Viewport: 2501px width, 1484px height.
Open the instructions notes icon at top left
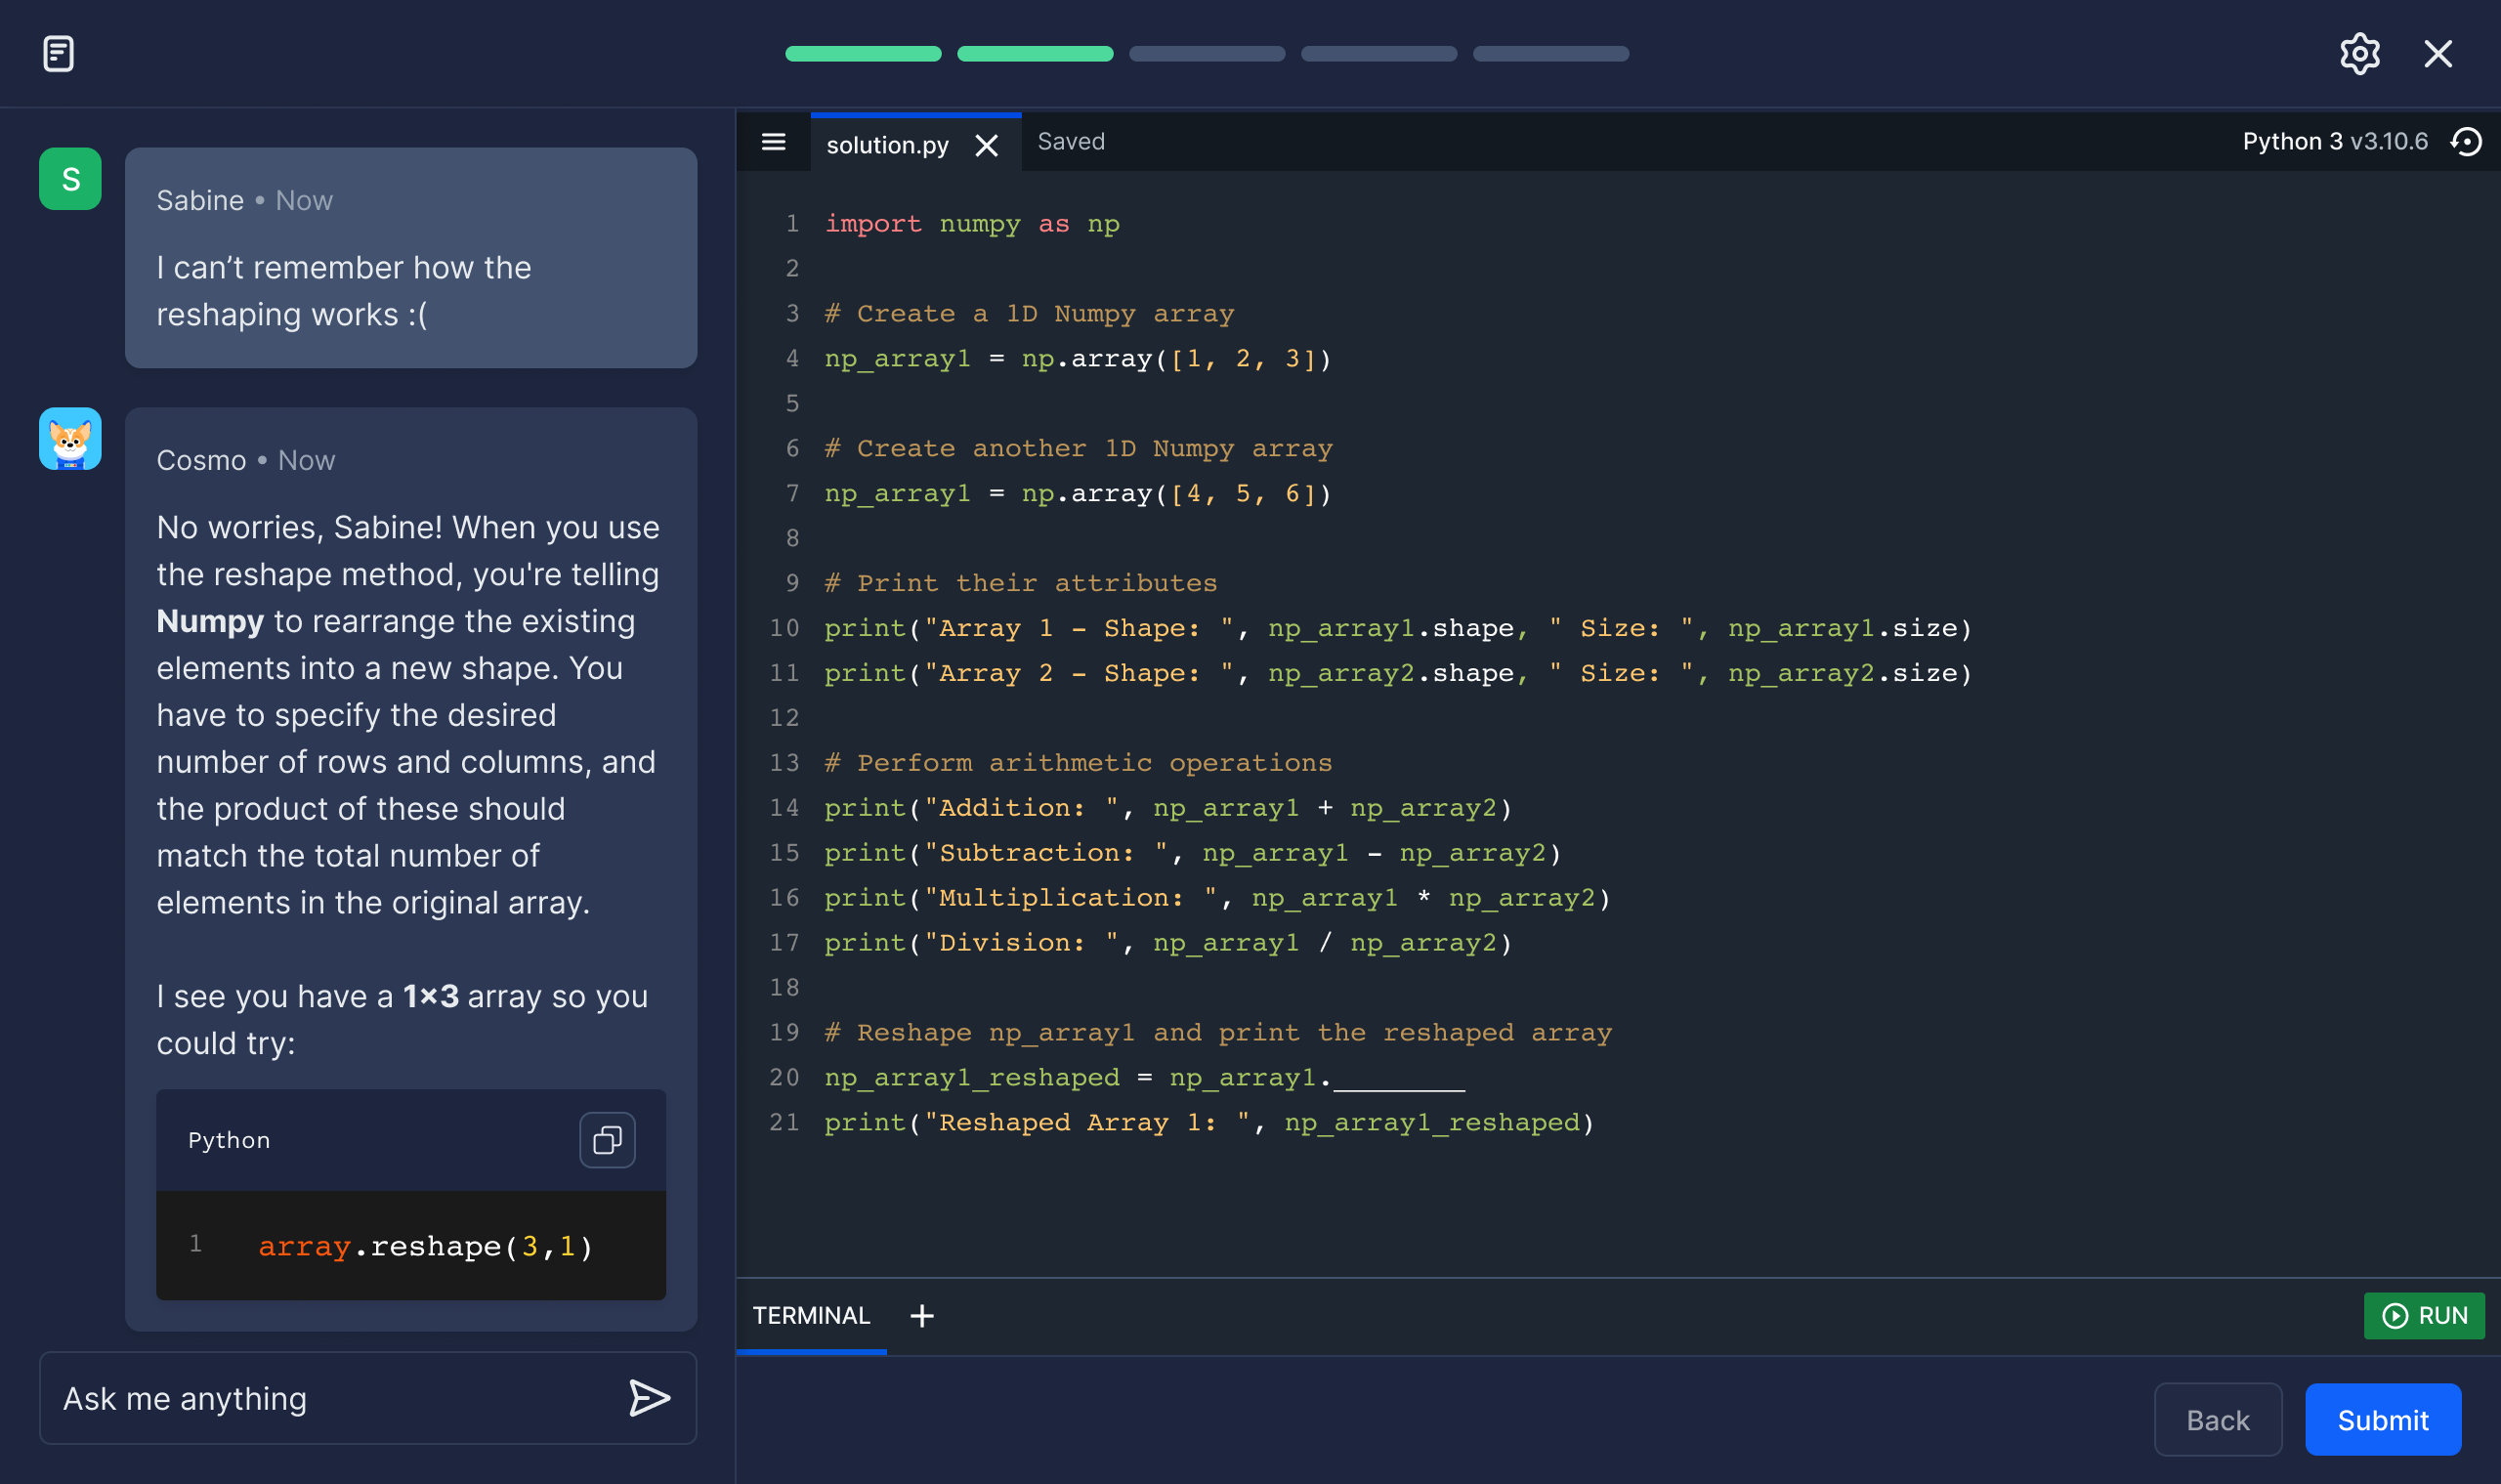[x=59, y=54]
